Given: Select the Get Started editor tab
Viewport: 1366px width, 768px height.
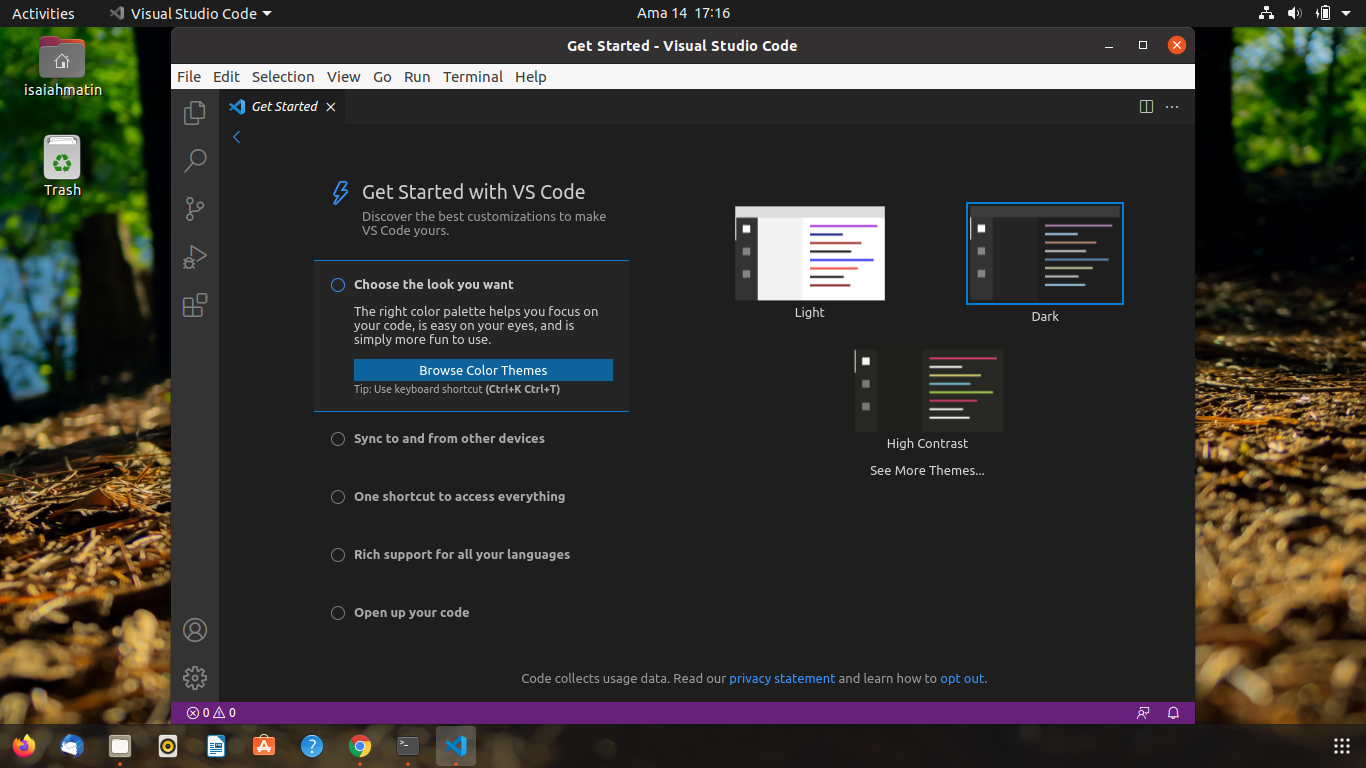Looking at the screenshot, I should pos(283,107).
